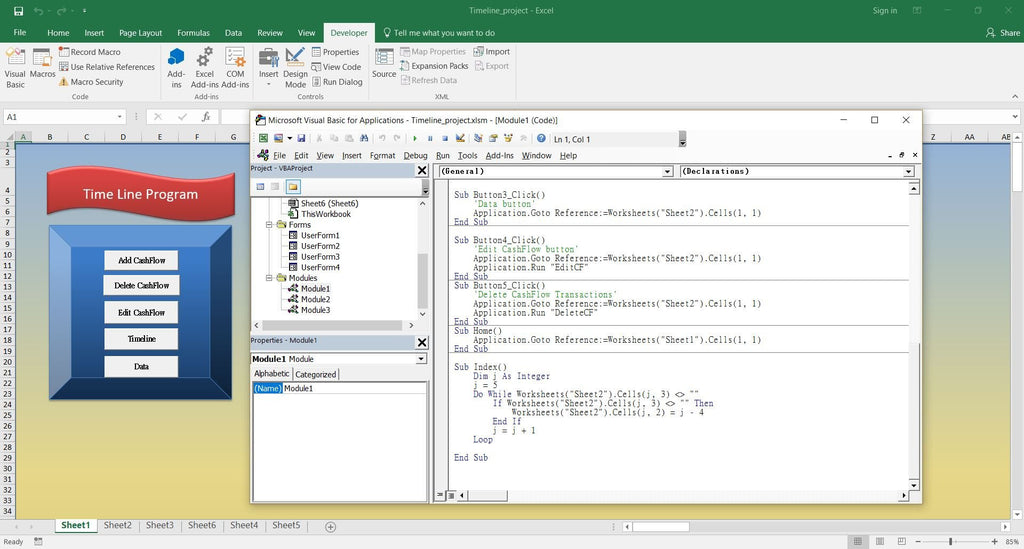Switch to Sheet2 worksheet tab
The image size is (1024, 549).
(x=118, y=525)
